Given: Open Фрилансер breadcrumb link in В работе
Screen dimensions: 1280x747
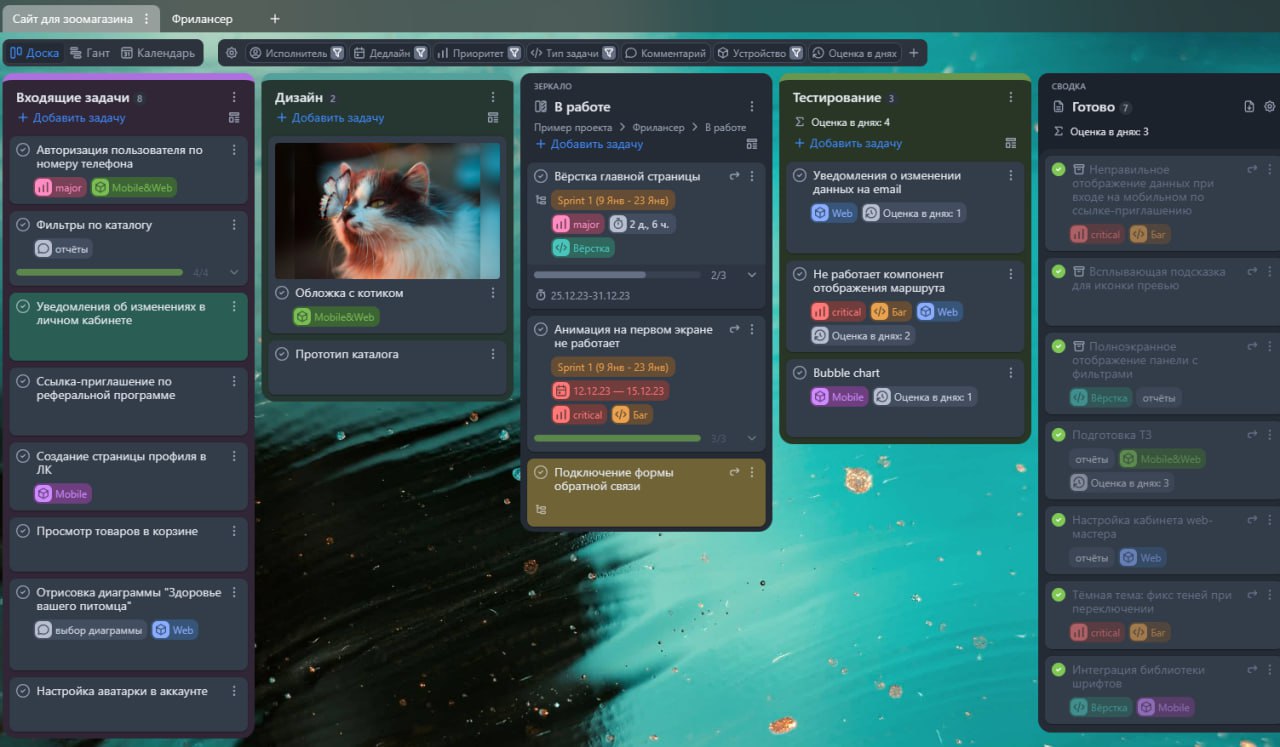Looking at the screenshot, I should pos(658,128).
